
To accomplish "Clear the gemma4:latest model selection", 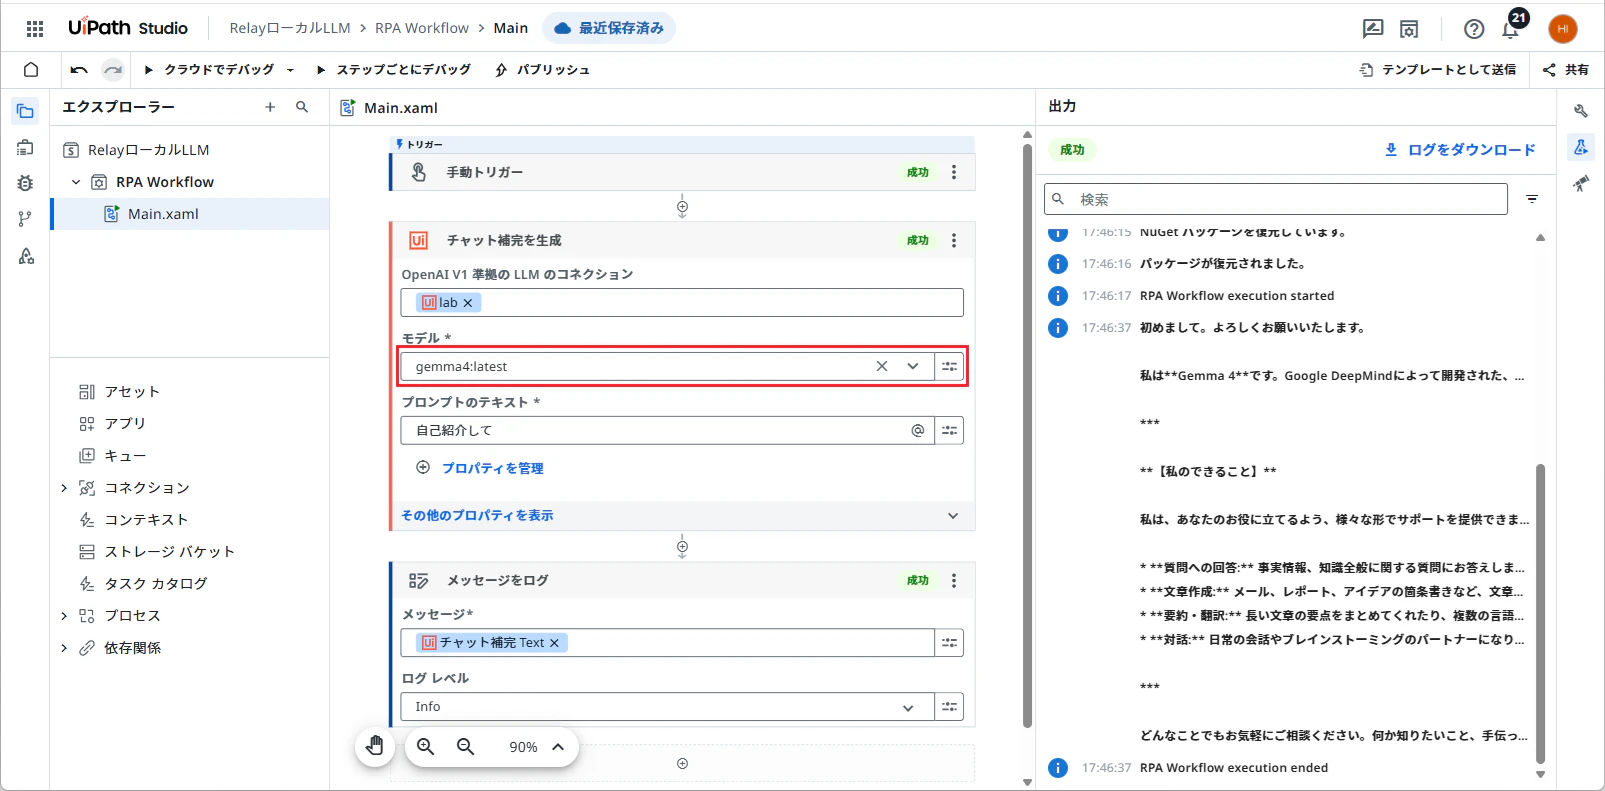I will coord(882,366).
